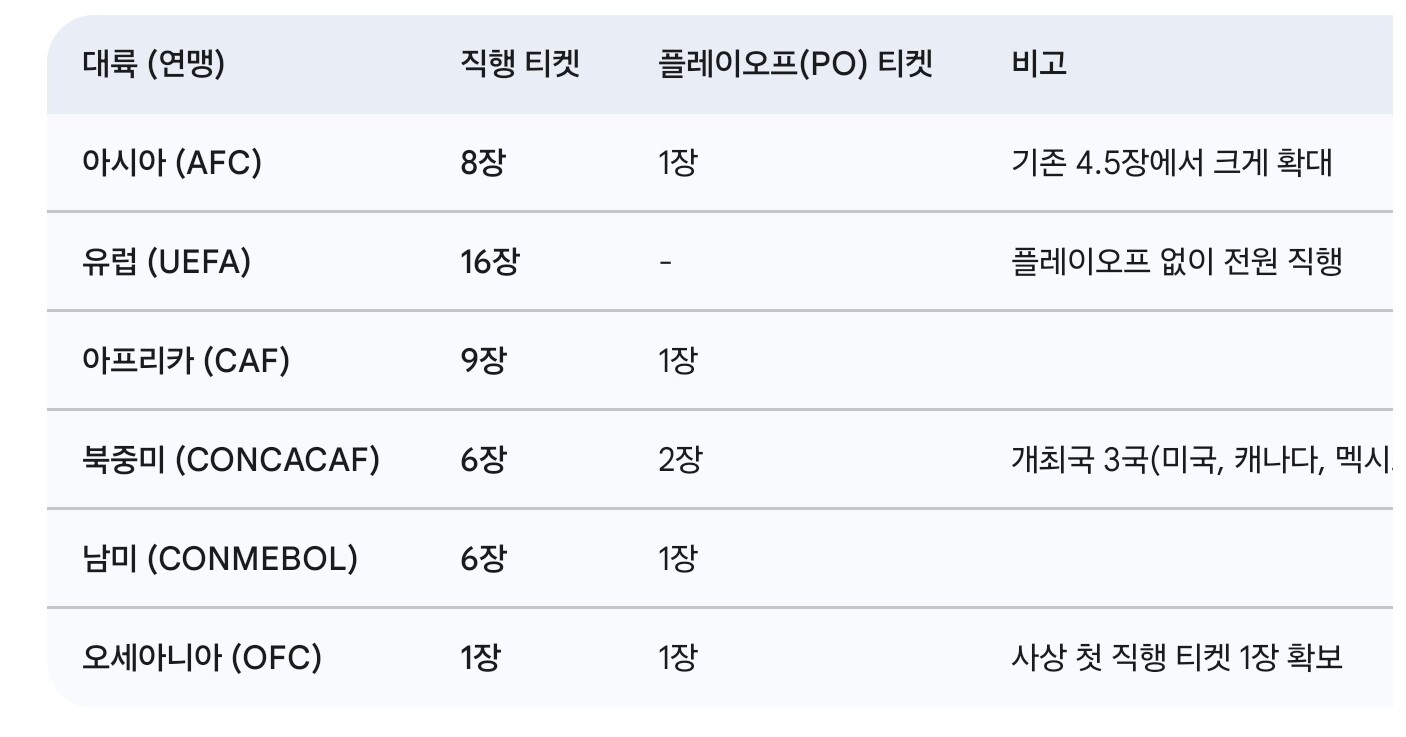Select the 오세아니아 (OFC) cell
1406x737 pixels.
202,657
